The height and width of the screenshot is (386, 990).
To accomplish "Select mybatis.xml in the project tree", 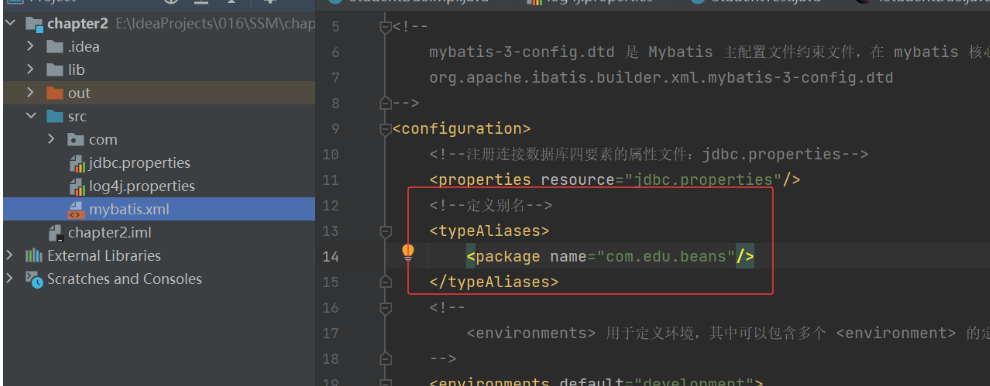I will (x=129, y=210).
